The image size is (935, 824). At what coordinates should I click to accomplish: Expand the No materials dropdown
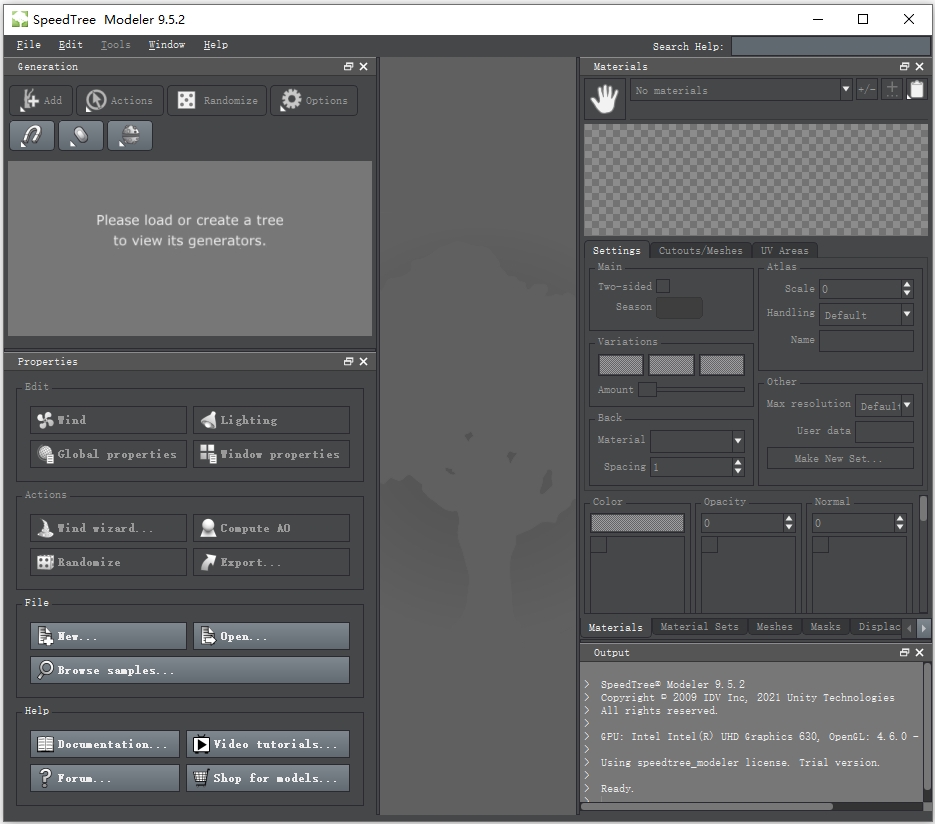[x=741, y=90]
